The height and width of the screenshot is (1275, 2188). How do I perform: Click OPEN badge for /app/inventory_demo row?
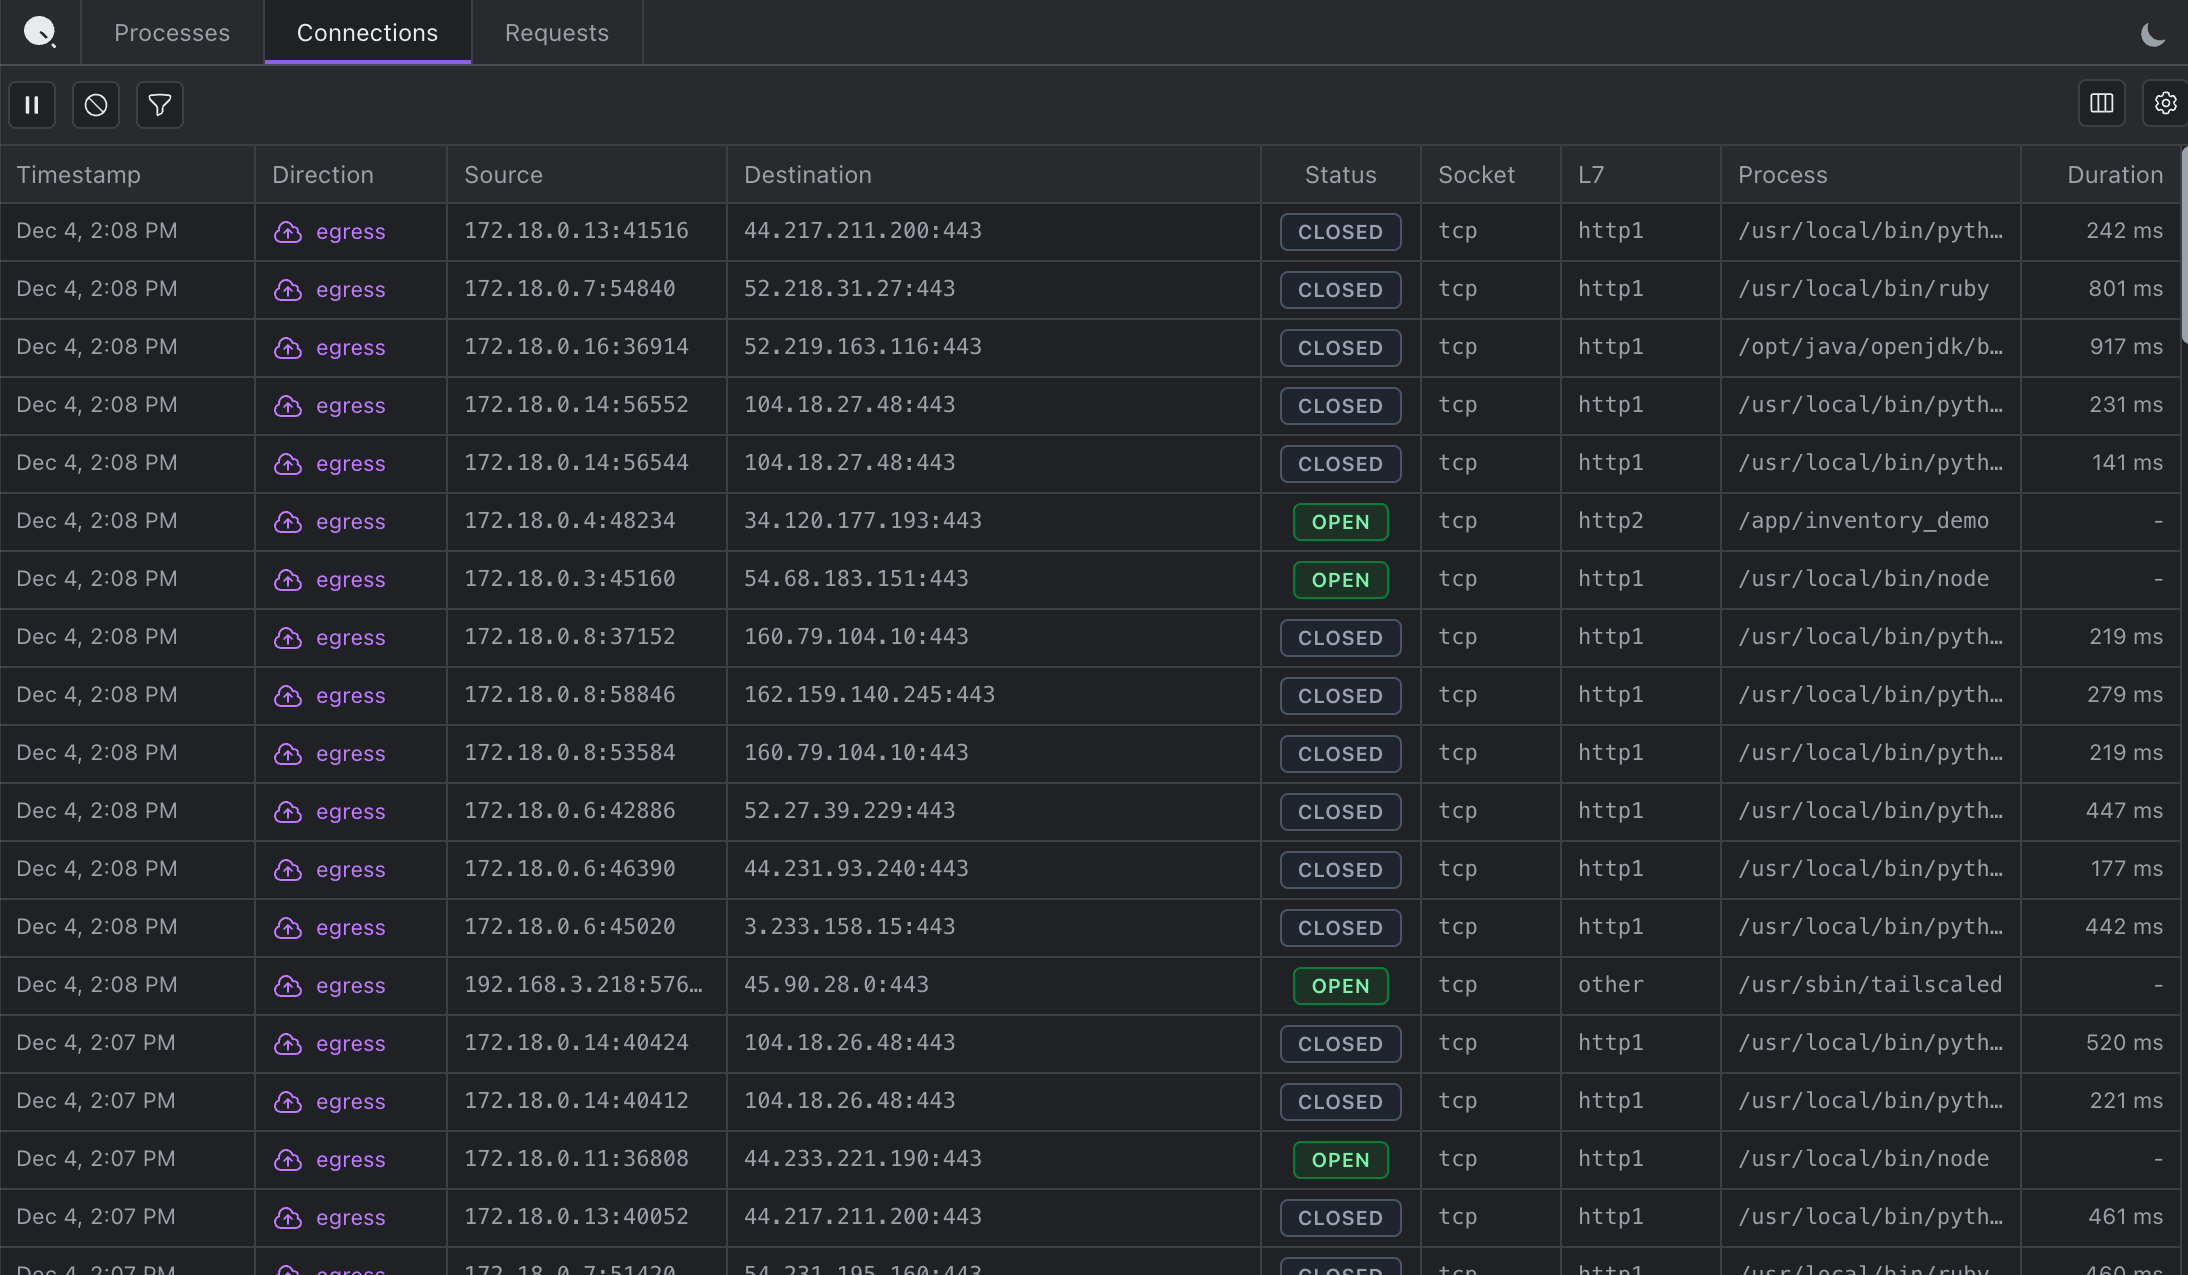(x=1340, y=522)
